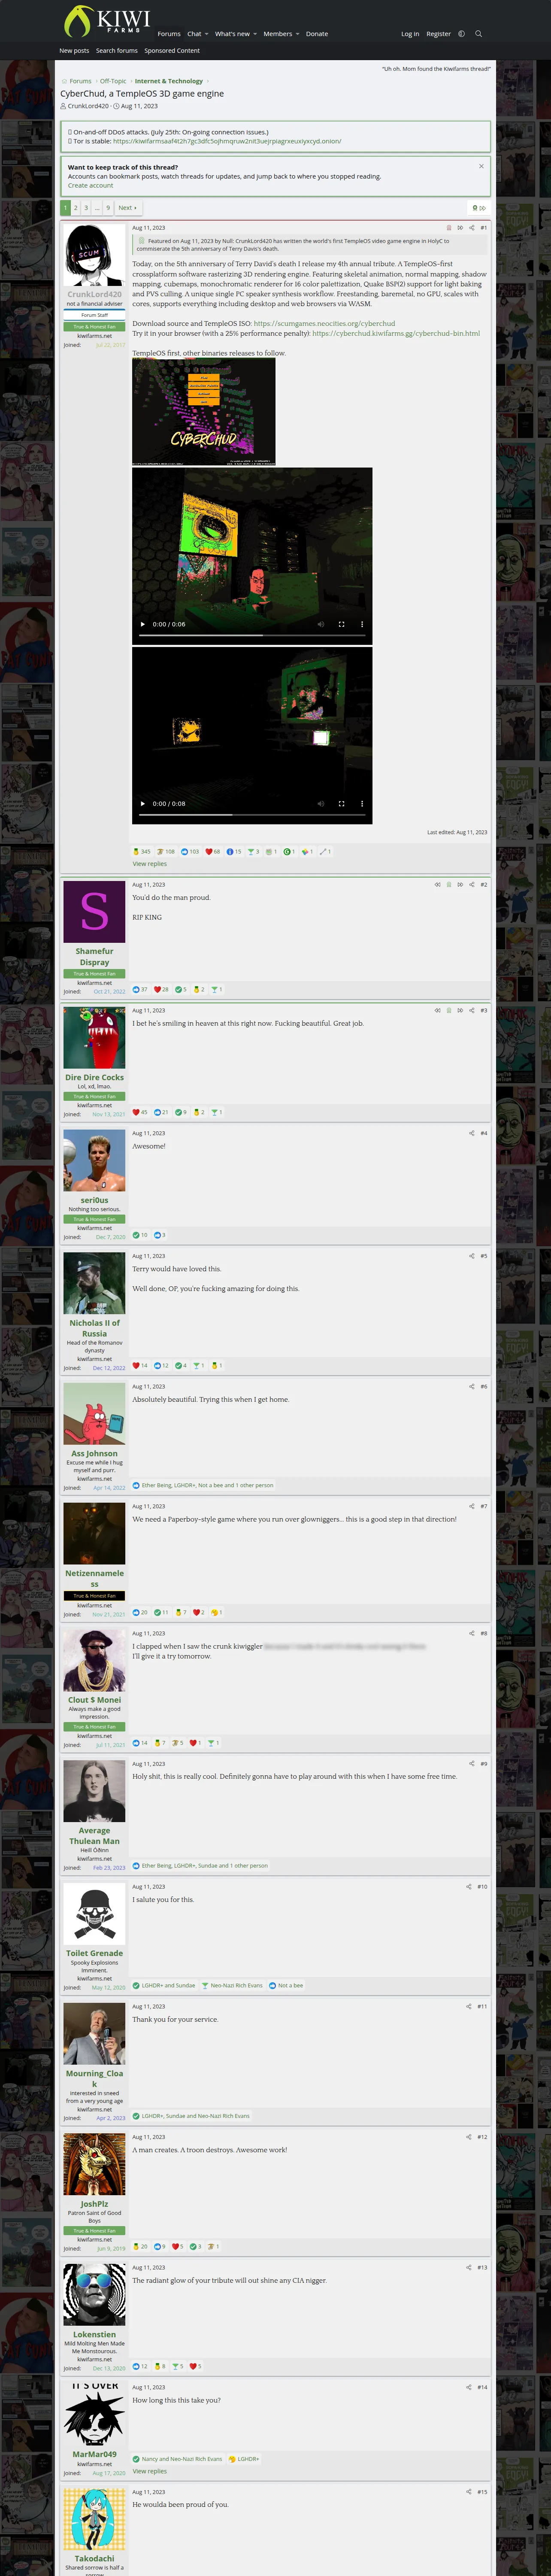The height and width of the screenshot is (2576, 551).
Task: Click the Log in link
Action: tap(410, 34)
